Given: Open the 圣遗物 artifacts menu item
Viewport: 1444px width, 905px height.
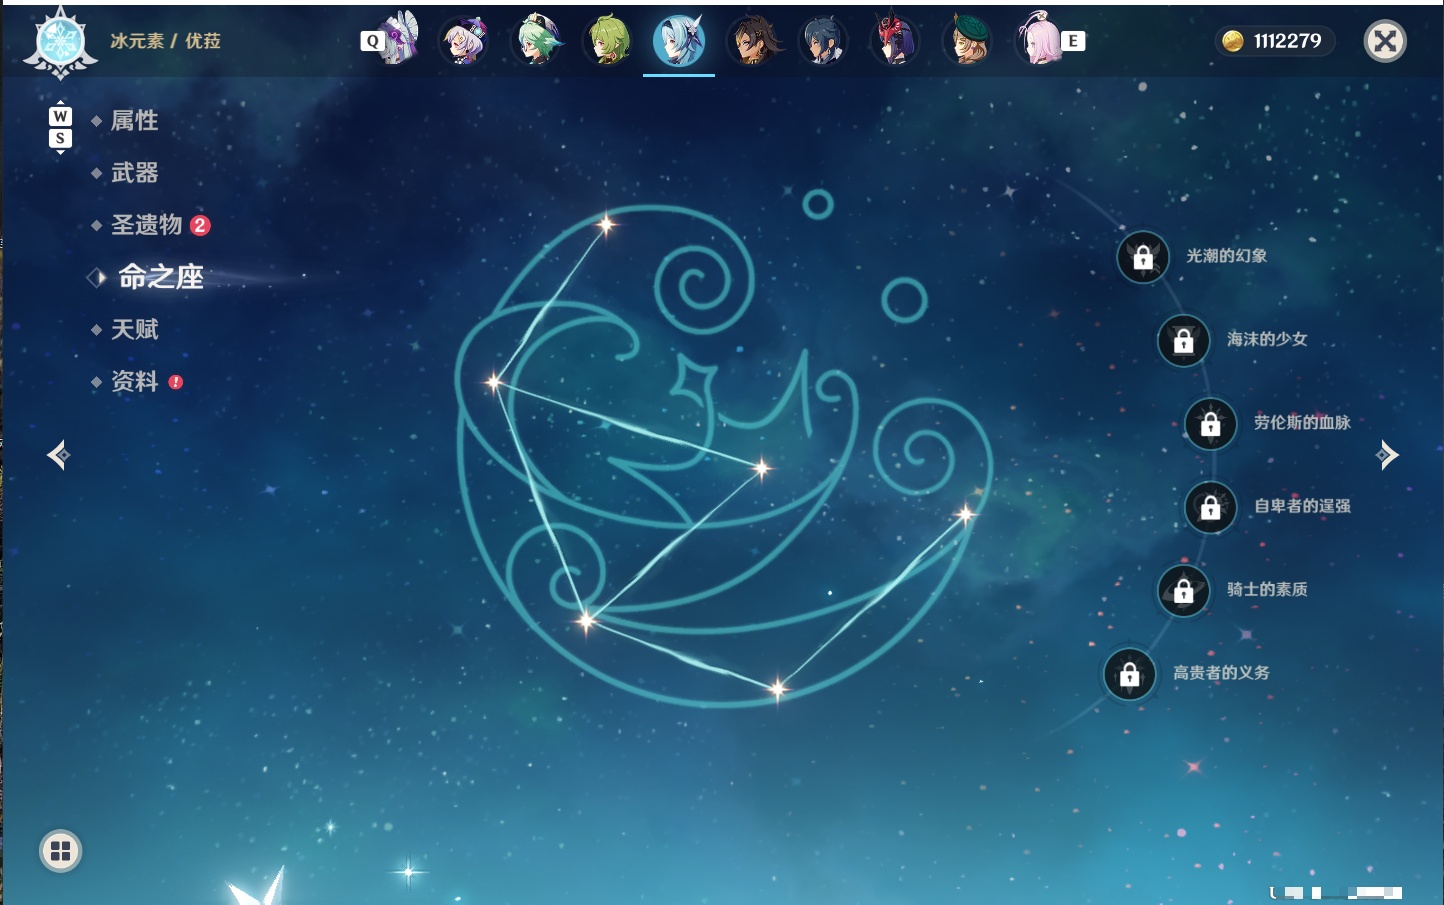Looking at the screenshot, I should coord(146,225).
